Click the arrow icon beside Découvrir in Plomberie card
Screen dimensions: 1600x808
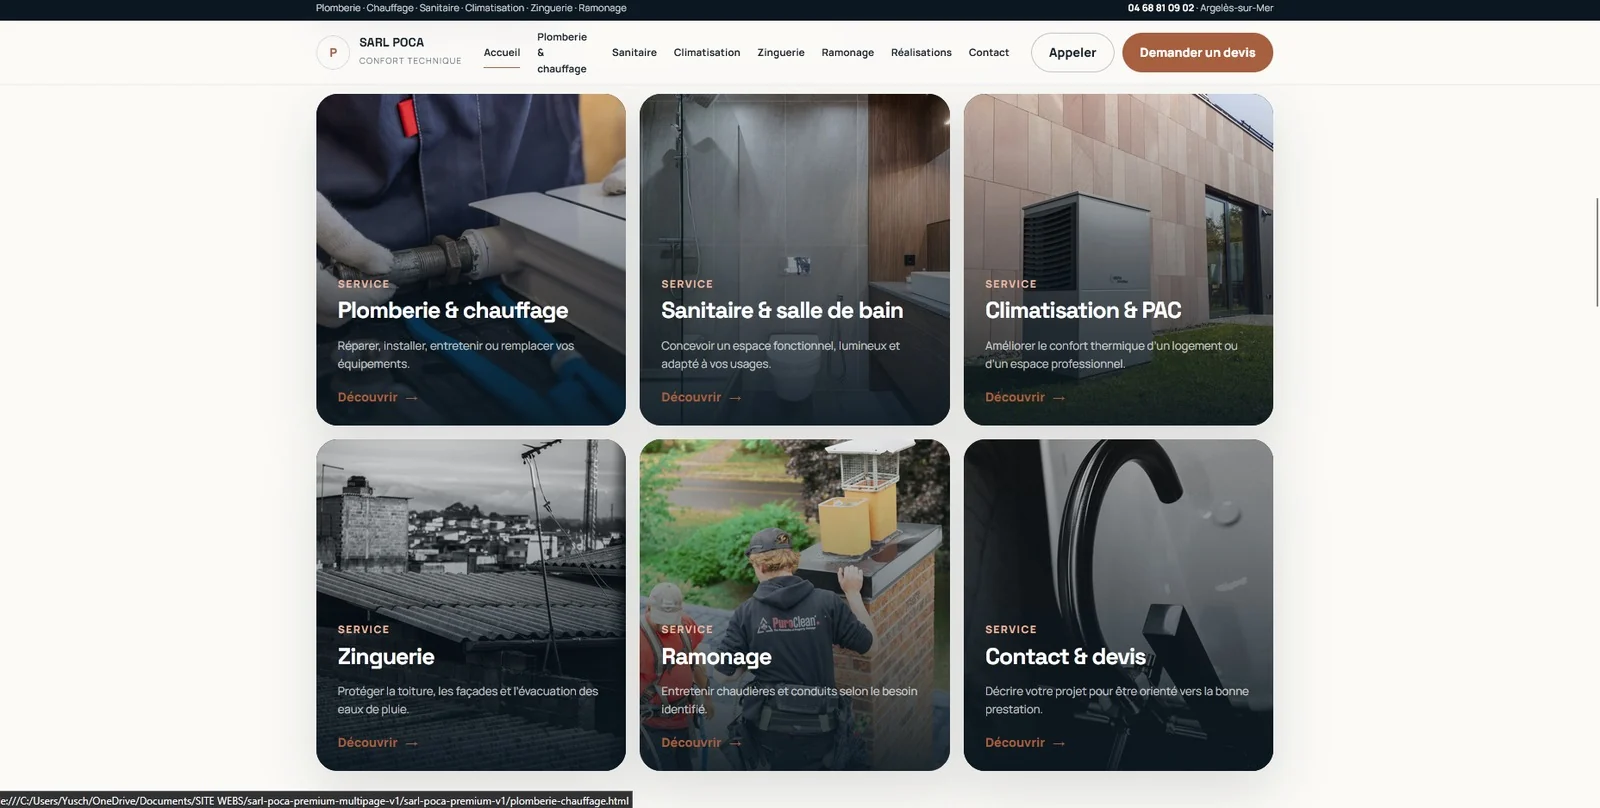coord(411,398)
